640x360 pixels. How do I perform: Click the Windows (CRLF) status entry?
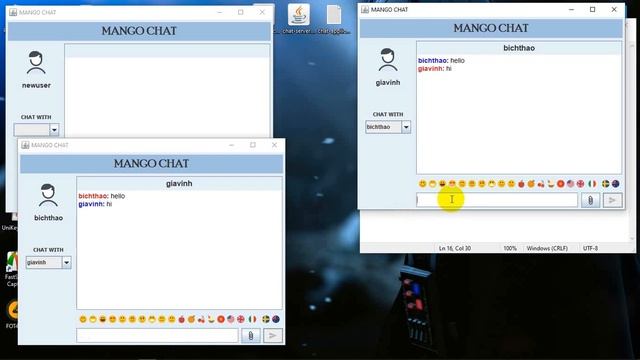pos(547,248)
